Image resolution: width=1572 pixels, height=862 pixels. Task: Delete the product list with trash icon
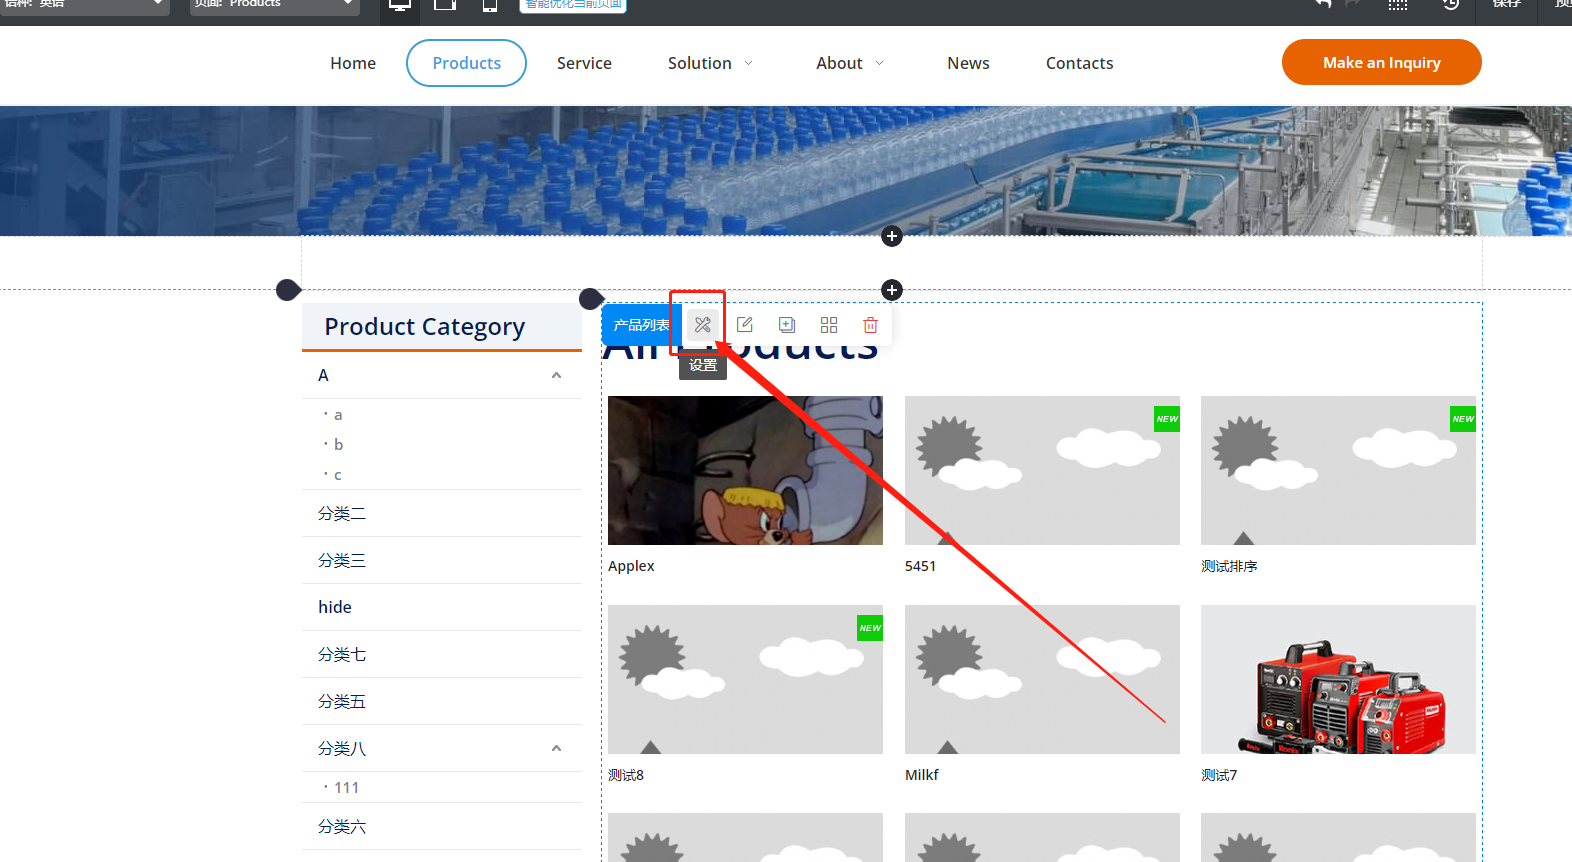coord(870,325)
